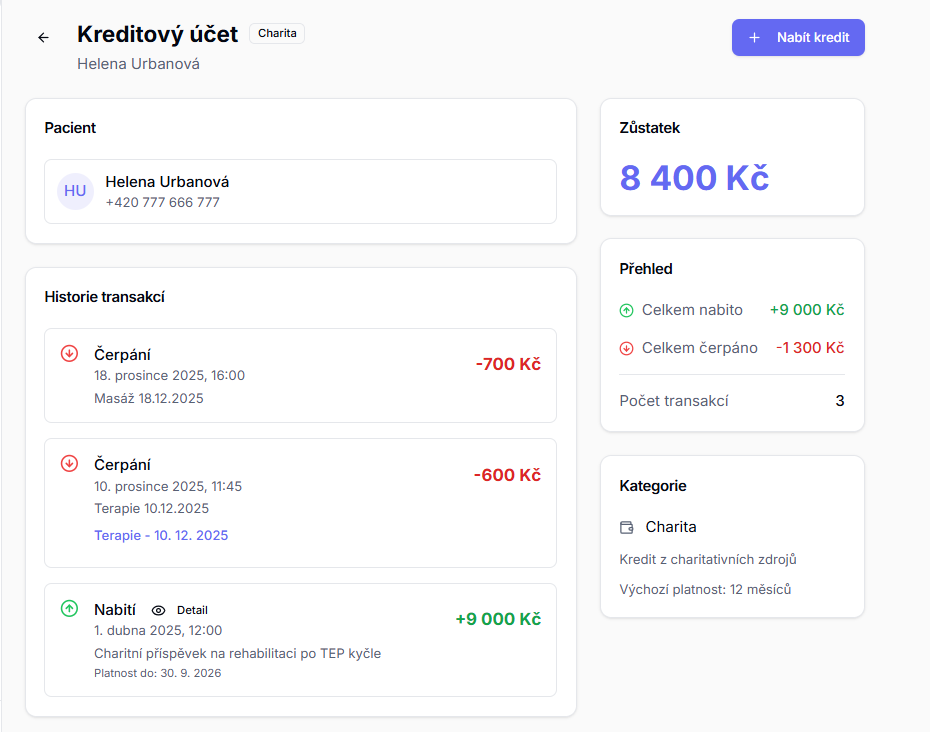The height and width of the screenshot is (732, 930).
Task: Click the plus icon in Nabít kredit
Action: point(754,38)
